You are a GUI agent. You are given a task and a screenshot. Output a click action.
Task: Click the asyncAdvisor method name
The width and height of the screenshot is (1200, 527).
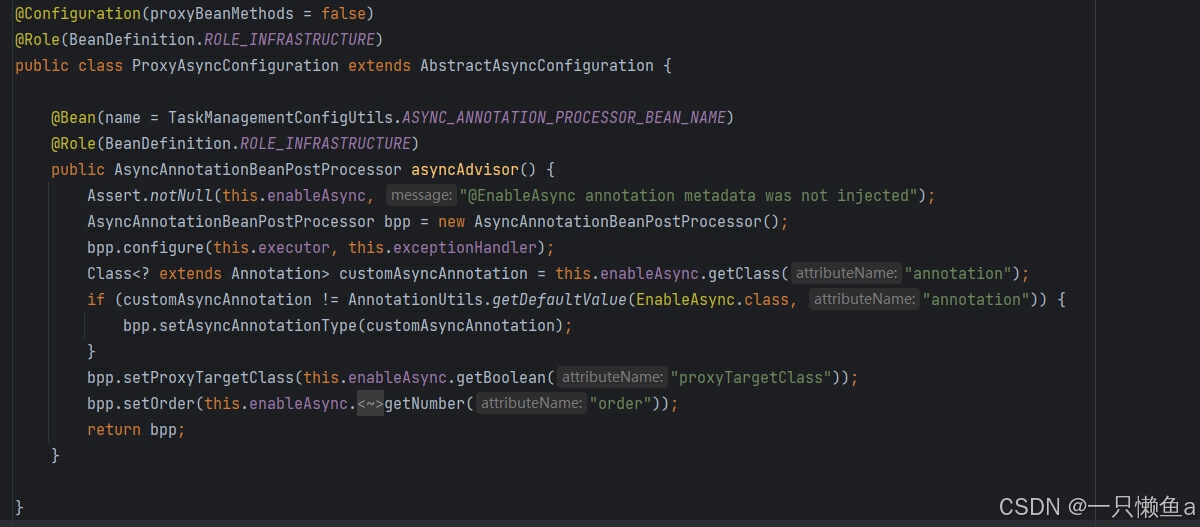click(x=465, y=170)
